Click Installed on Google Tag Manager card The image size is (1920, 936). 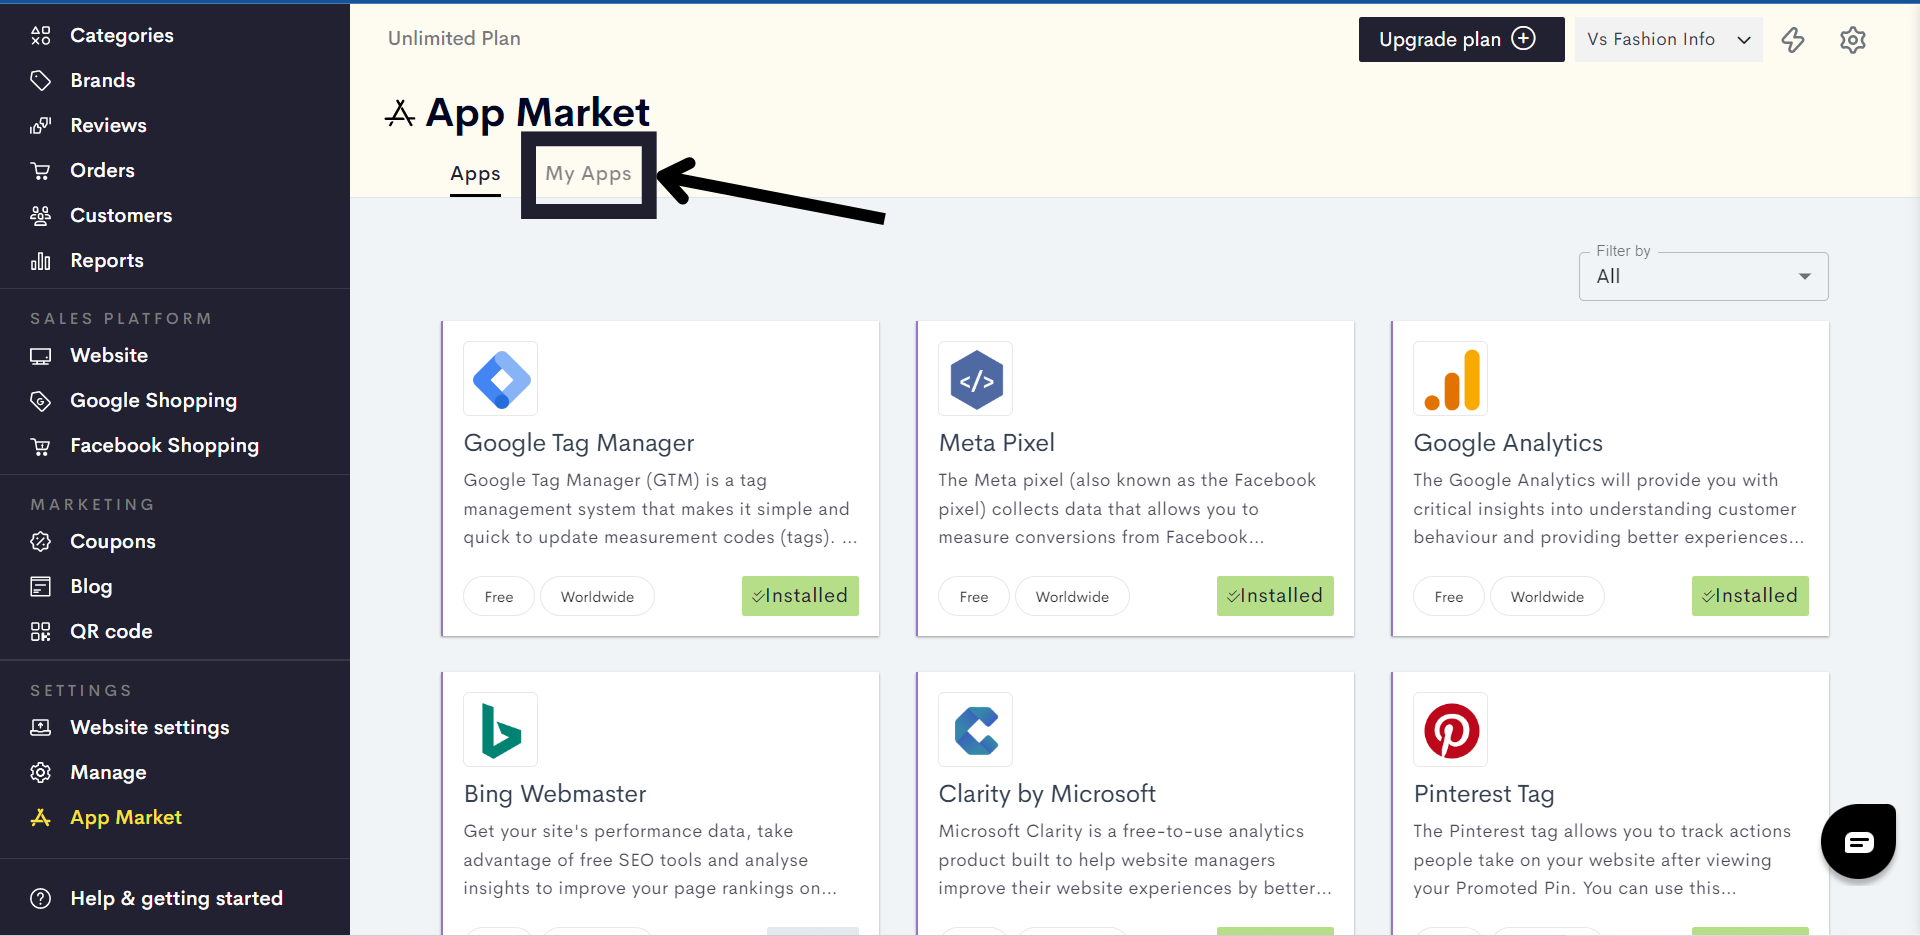click(800, 596)
